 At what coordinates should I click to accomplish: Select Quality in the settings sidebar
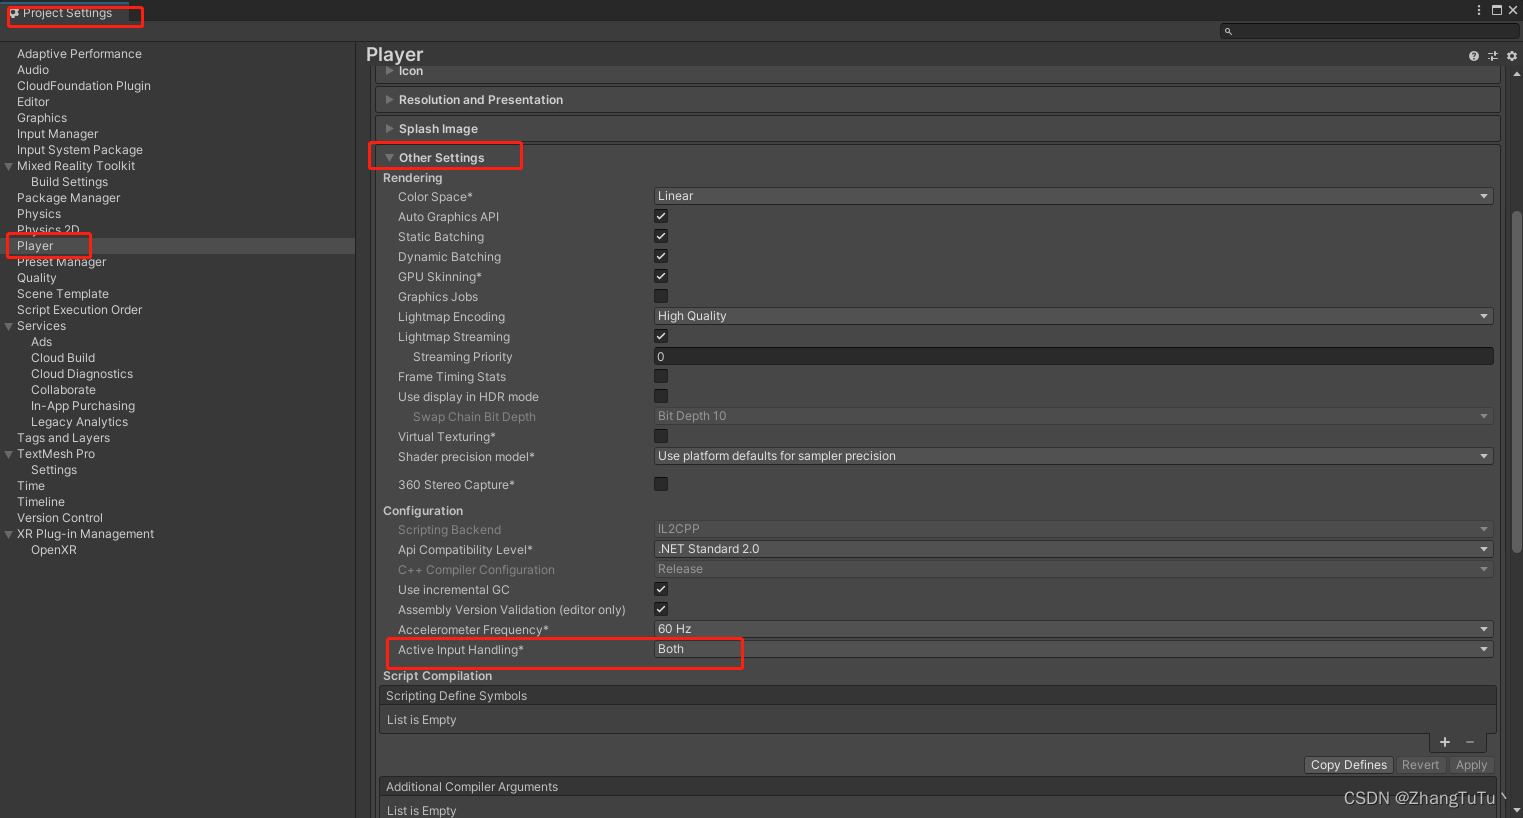tap(36, 277)
